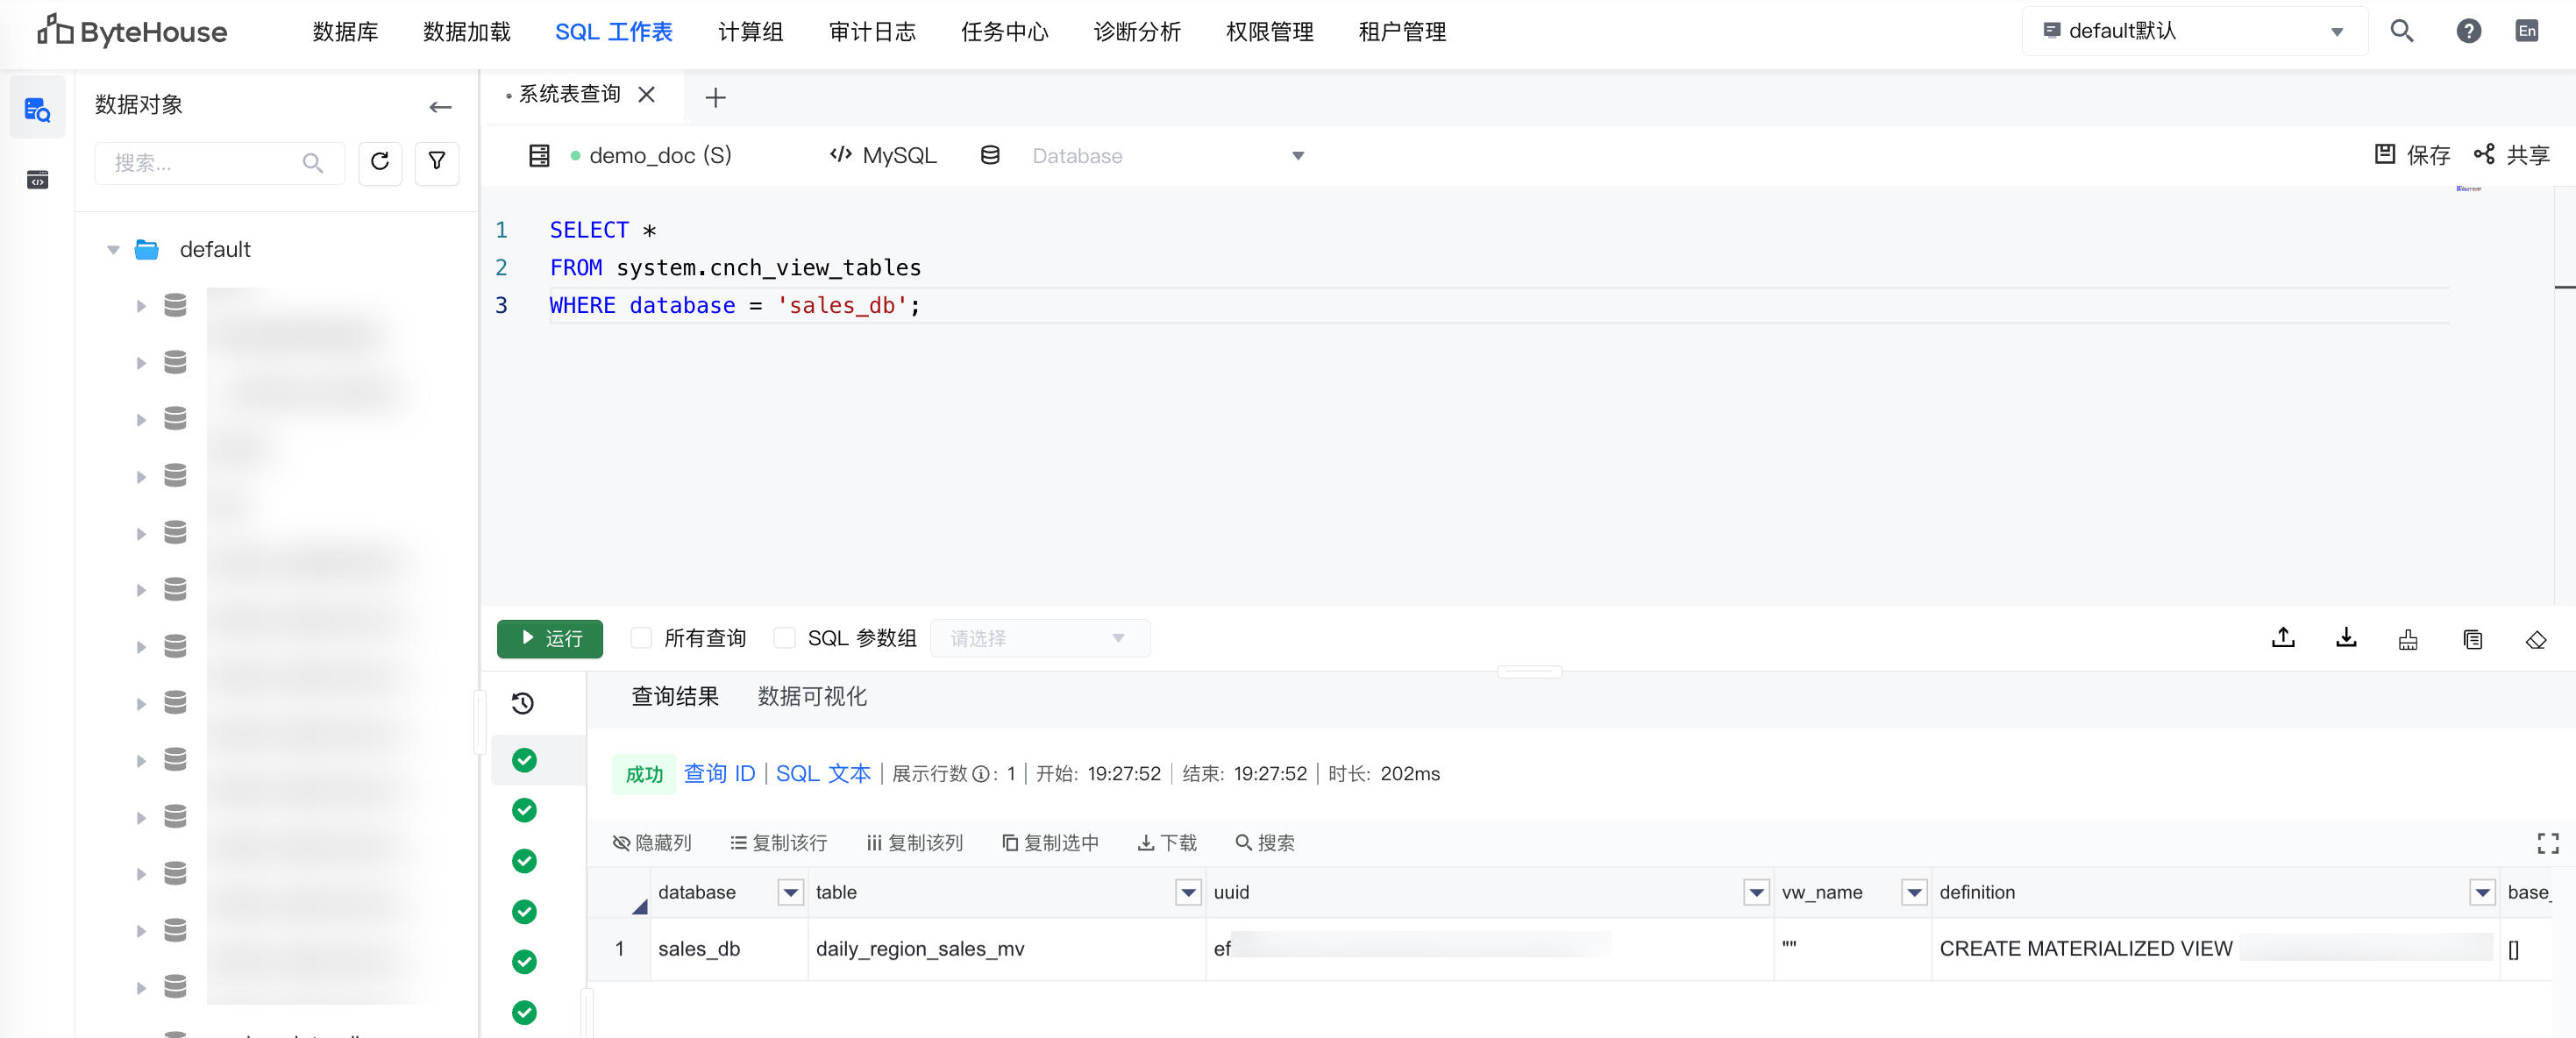2576x1038 pixels.
Task: Collapse the default folder tree node
Action: pos(113,249)
